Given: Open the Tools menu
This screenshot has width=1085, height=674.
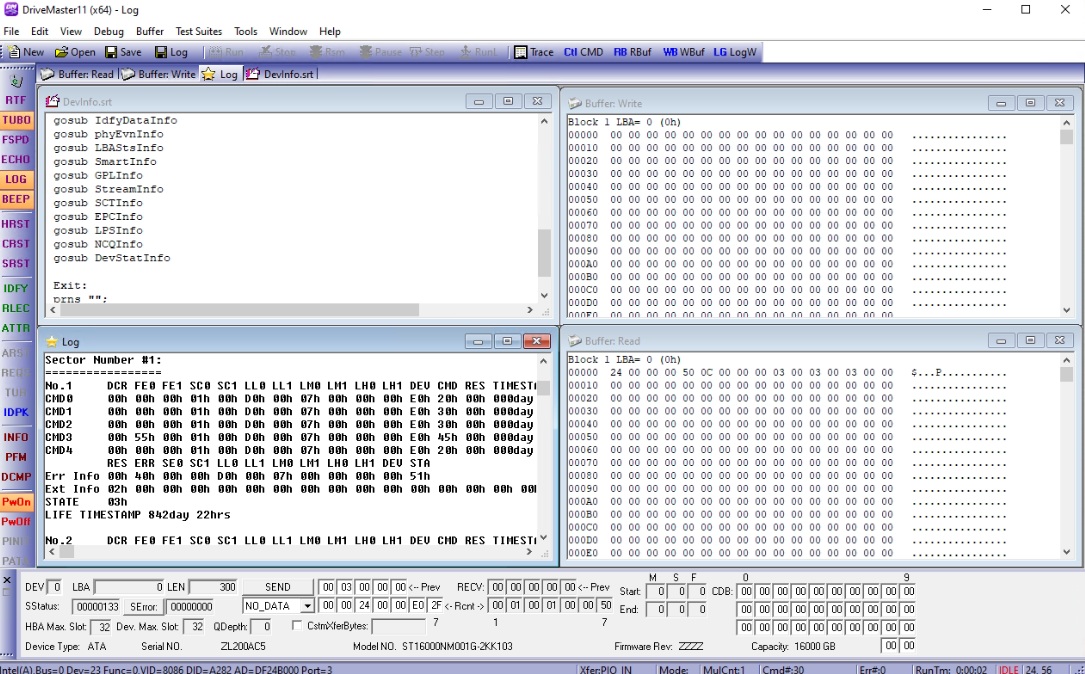Looking at the screenshot, I should pos(246,31).
